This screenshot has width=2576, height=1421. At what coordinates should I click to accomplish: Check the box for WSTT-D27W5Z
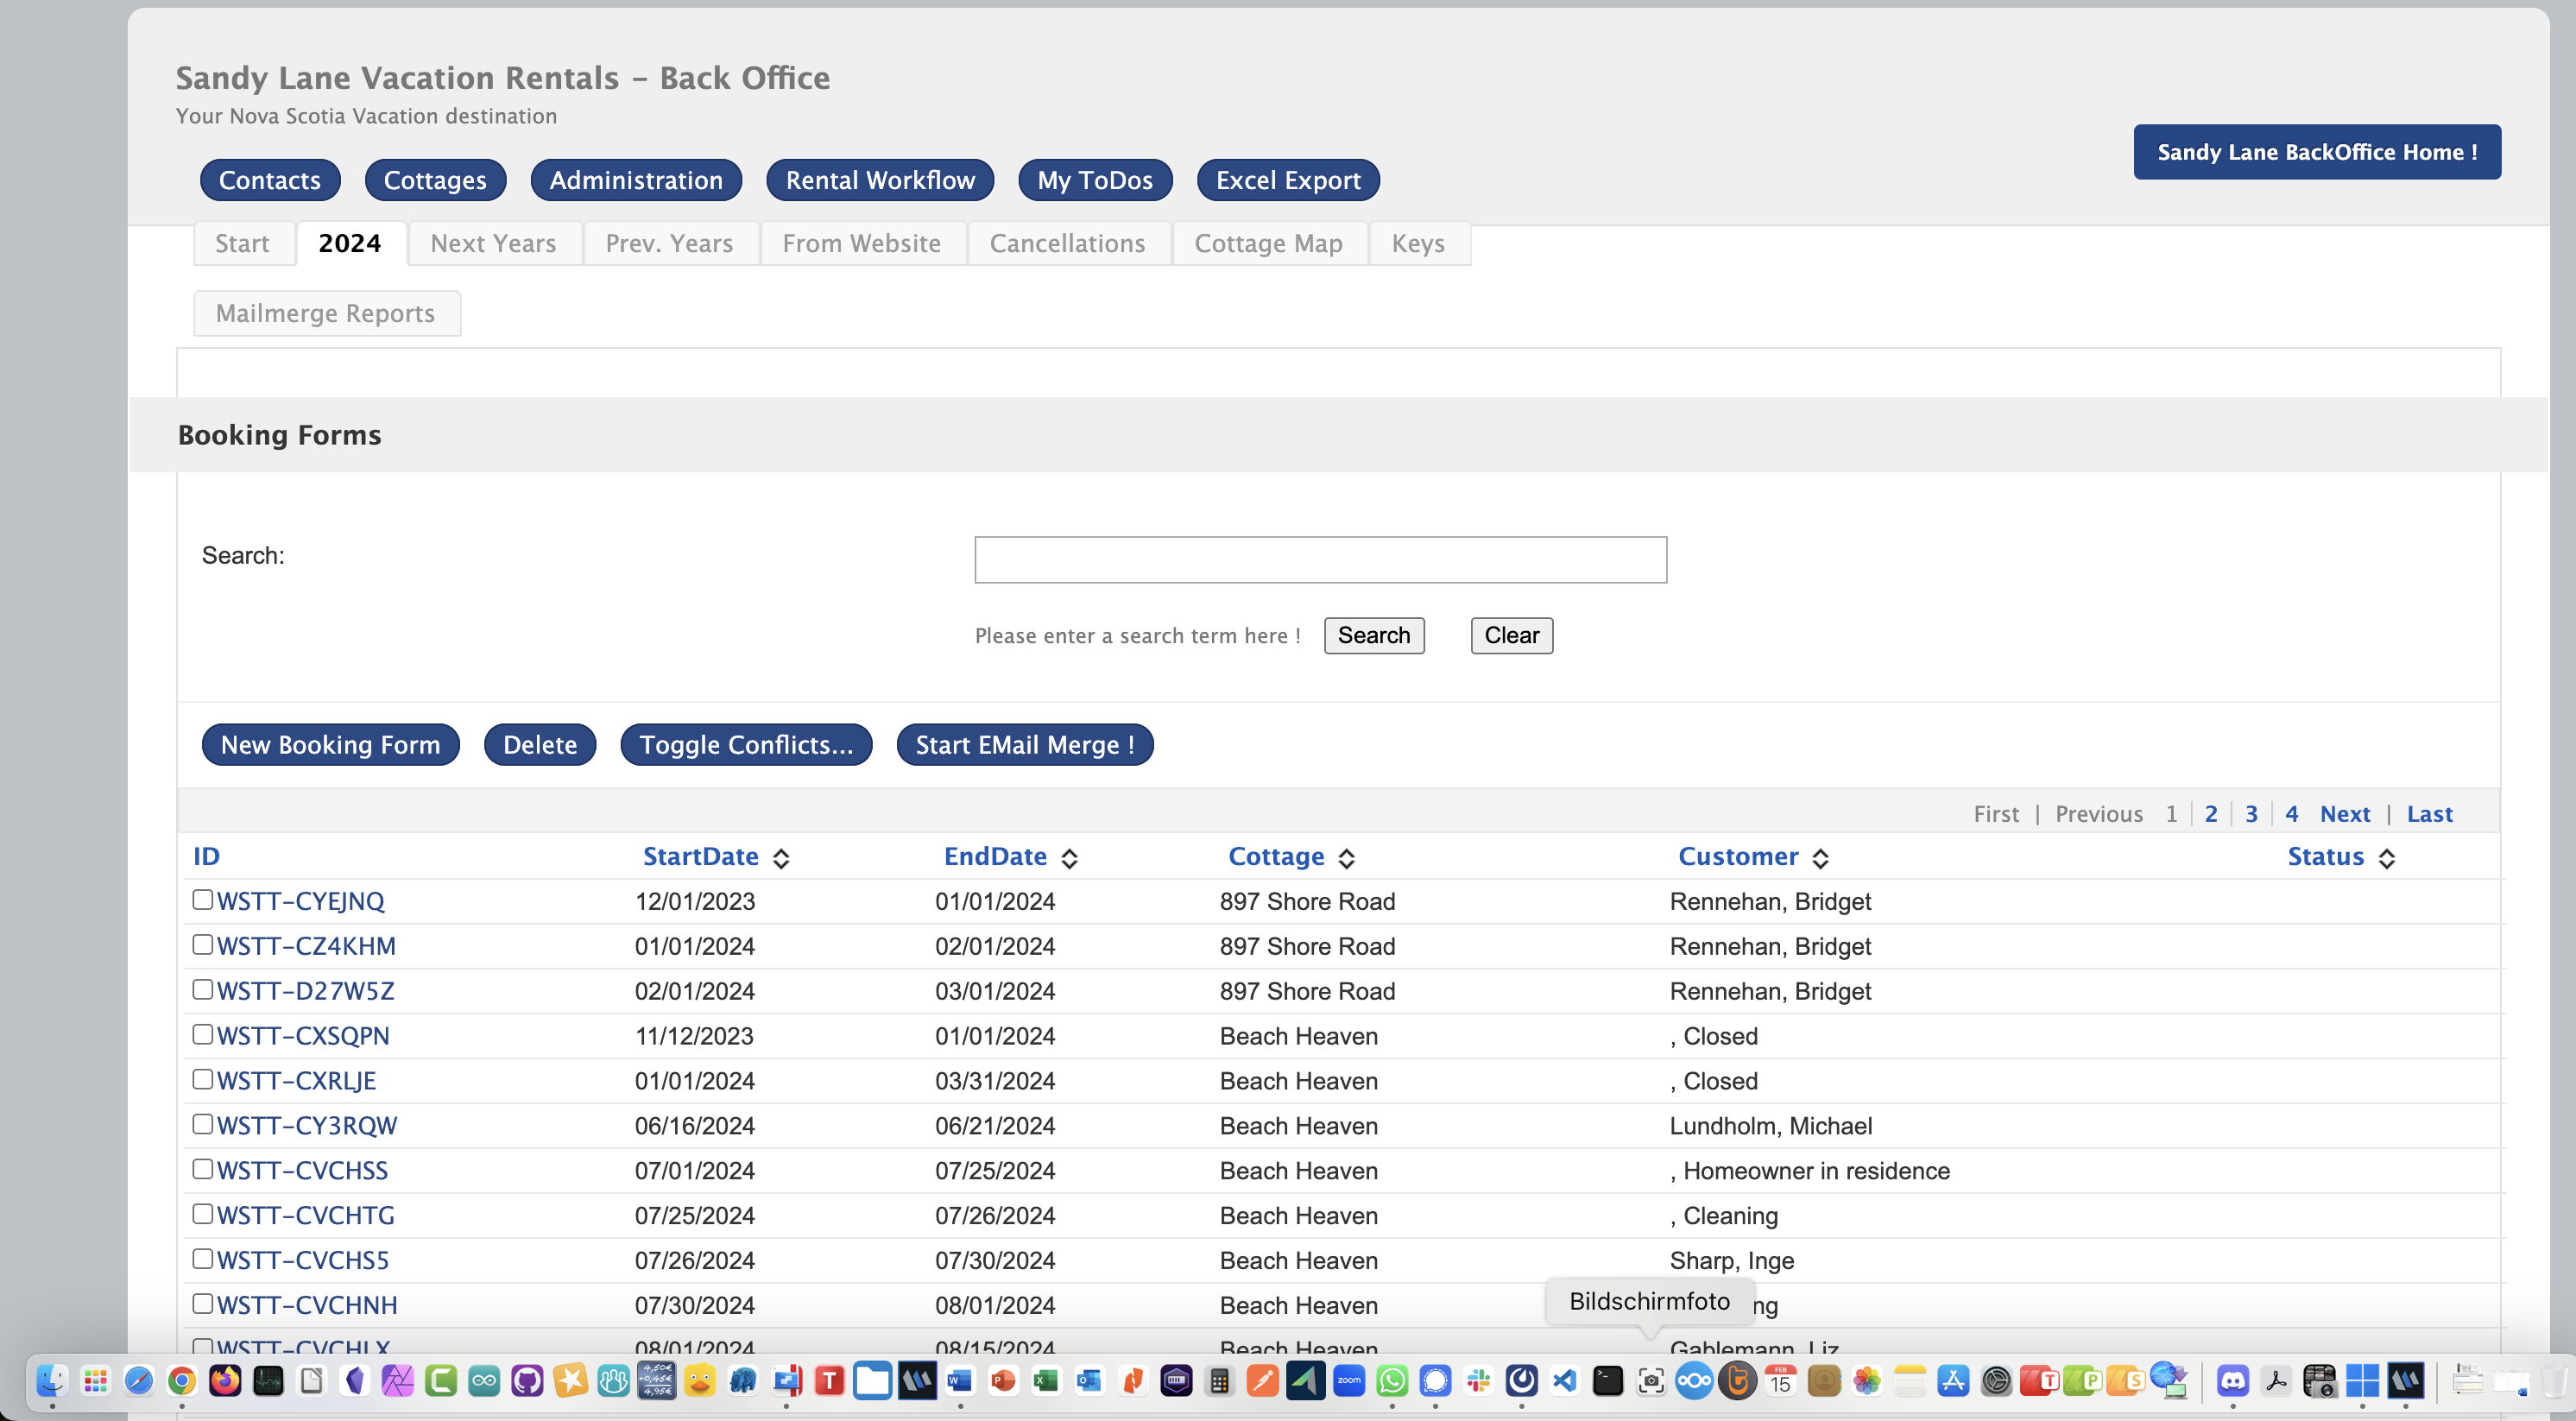[202, 990]
